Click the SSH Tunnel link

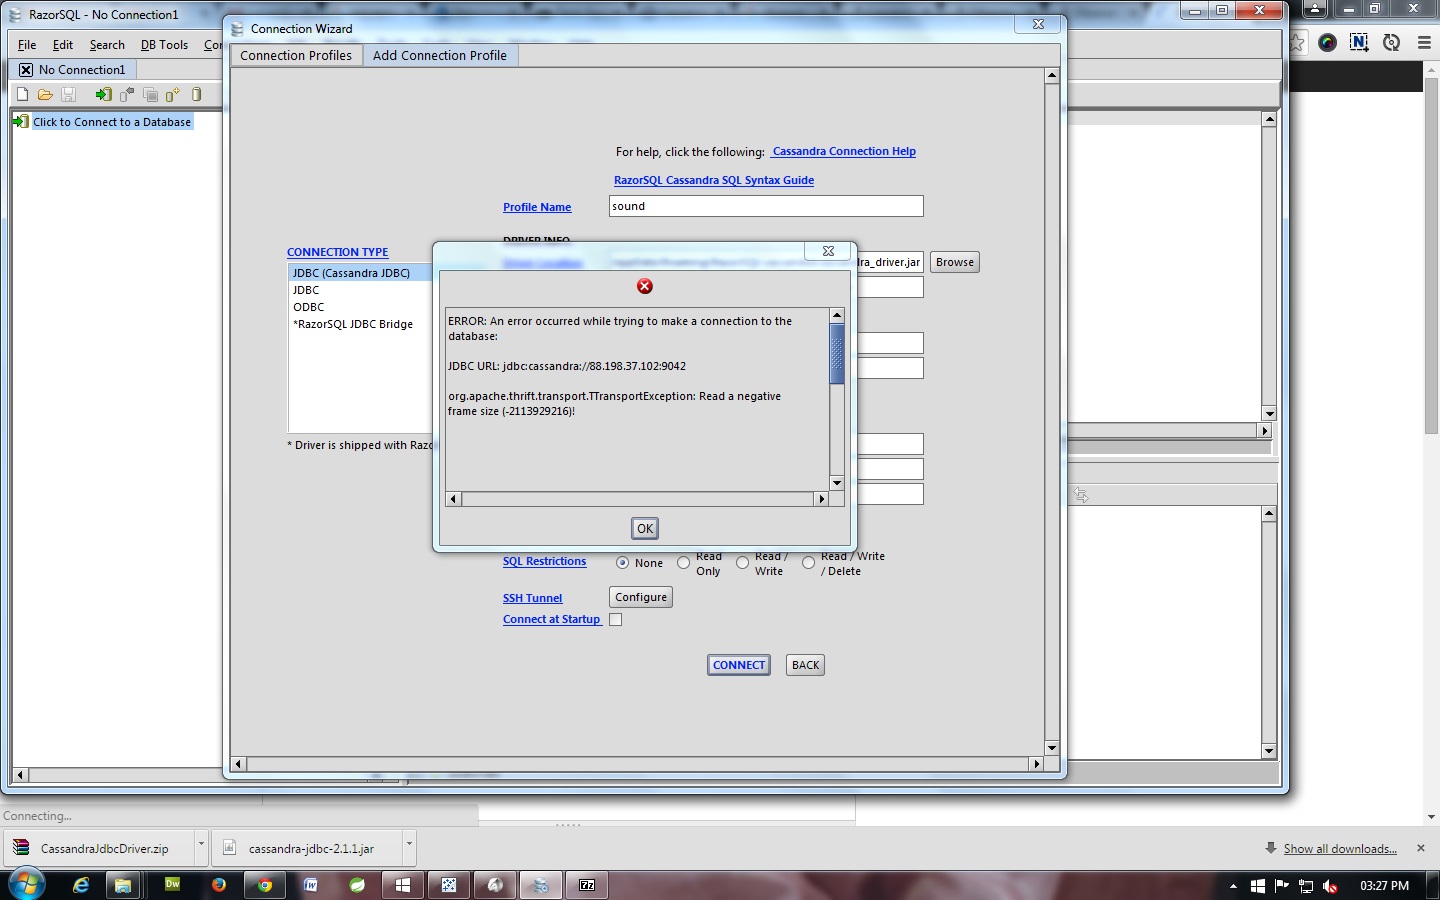tap(532, 599)
